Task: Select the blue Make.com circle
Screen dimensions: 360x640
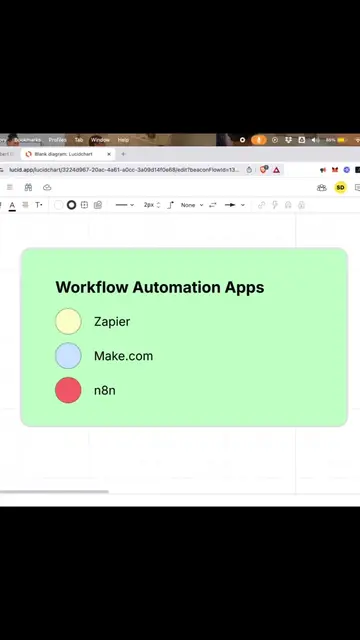Action: [68, 356]
